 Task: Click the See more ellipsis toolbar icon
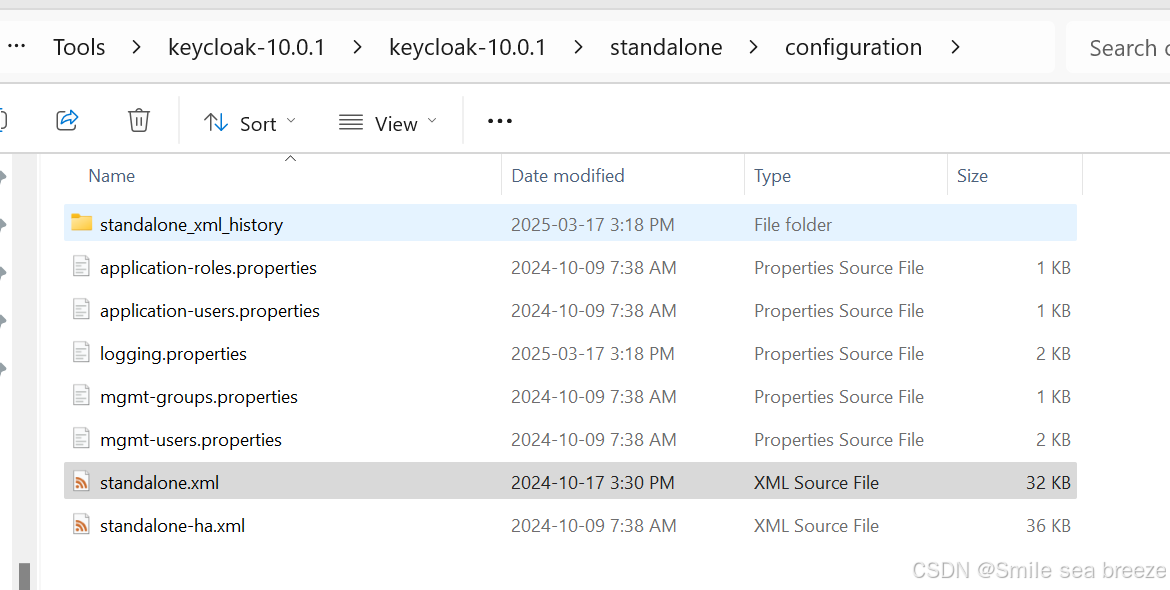(499, 121)
